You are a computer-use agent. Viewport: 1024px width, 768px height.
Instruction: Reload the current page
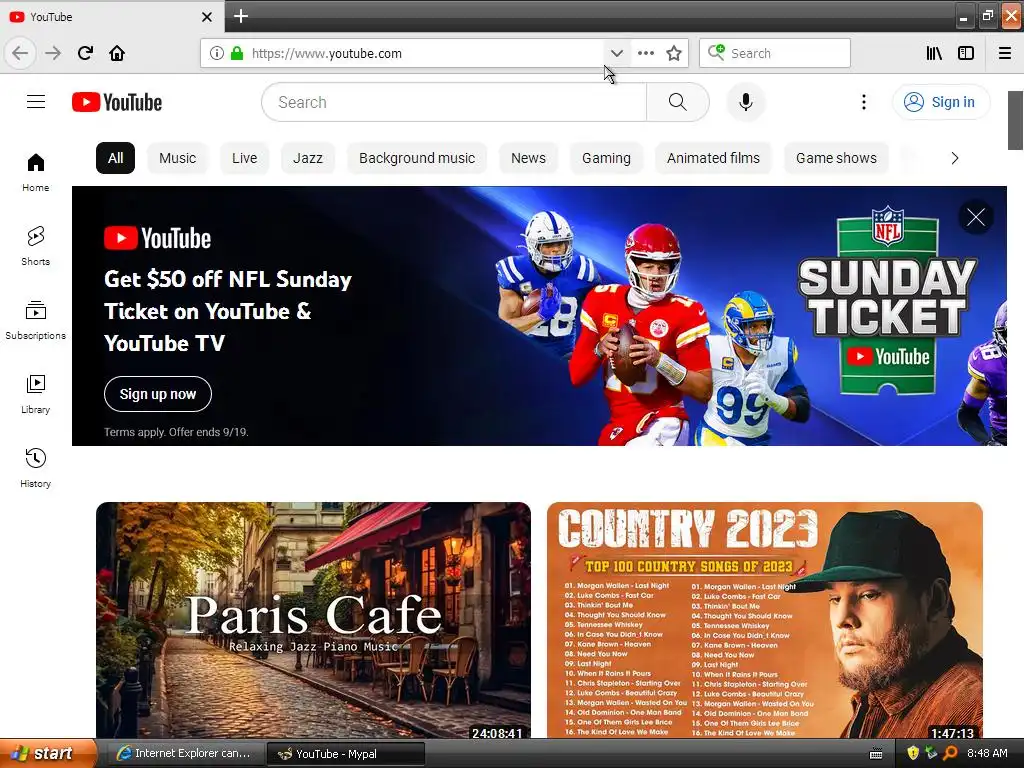[x=85, y=53]
